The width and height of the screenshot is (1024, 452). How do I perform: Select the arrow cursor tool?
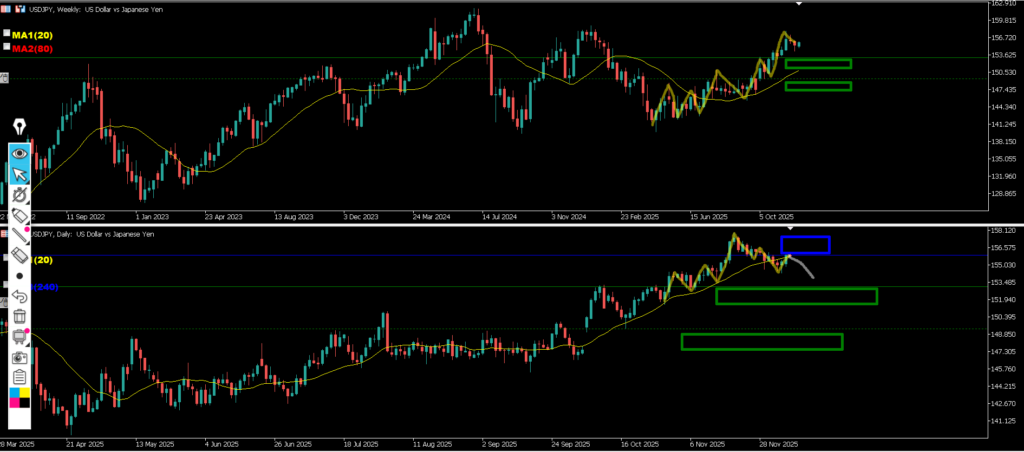(19, 175)
